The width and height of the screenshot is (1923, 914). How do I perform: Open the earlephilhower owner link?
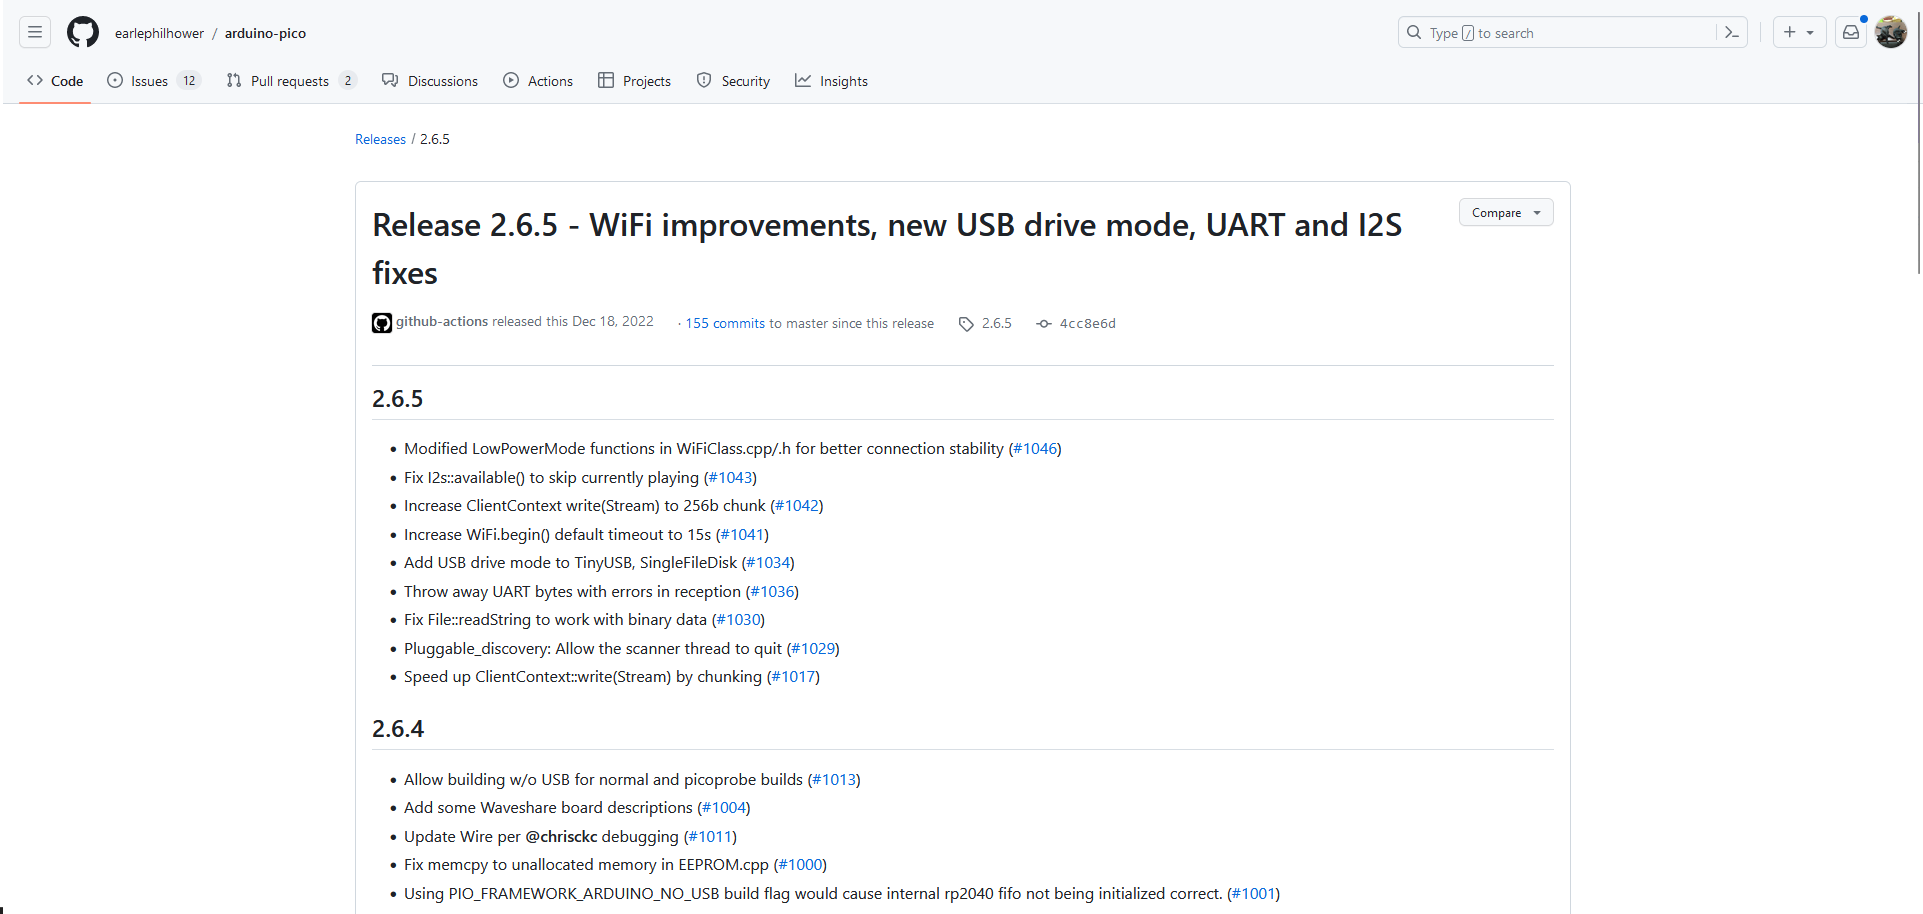point(159,33)
